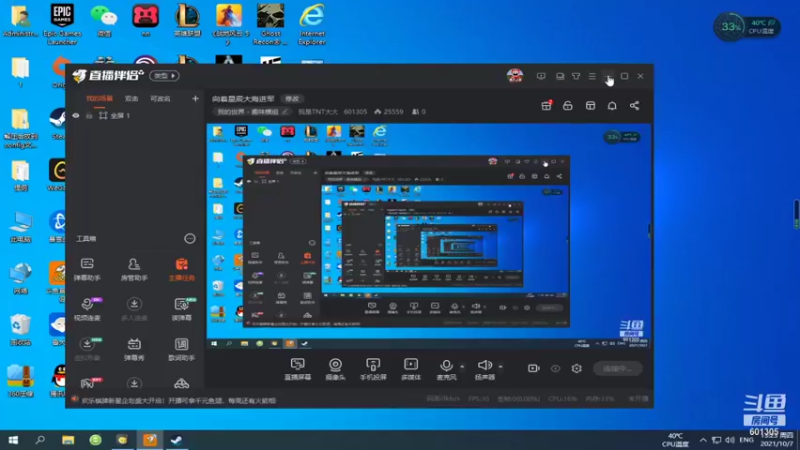Open the gift box icon with red badge

[546, 106]
